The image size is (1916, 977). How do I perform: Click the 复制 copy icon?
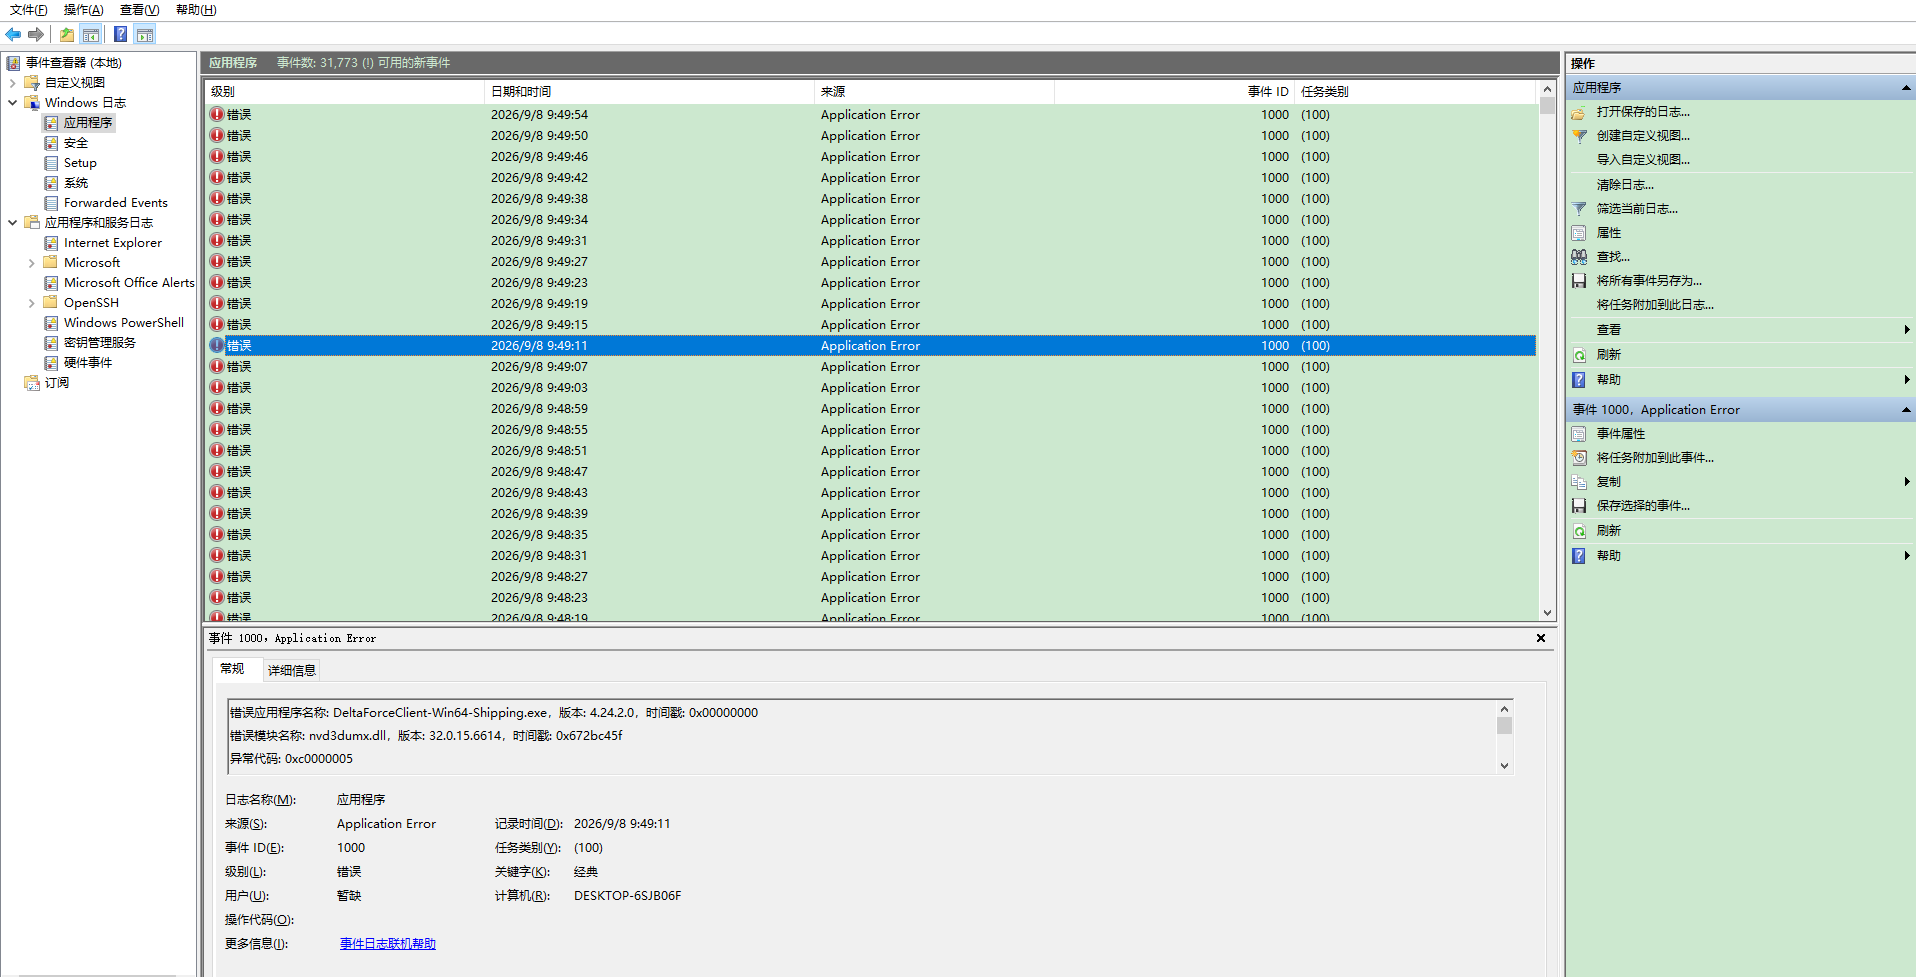pos(1579,482)
